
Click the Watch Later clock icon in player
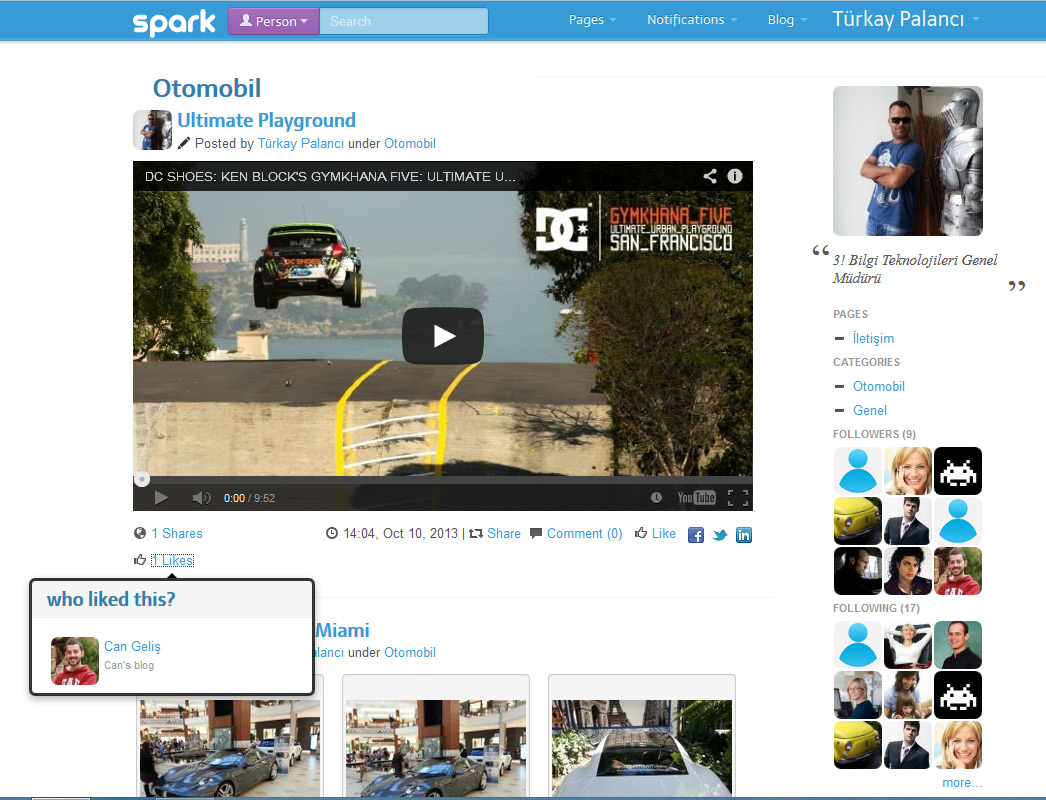click(656, 498)
